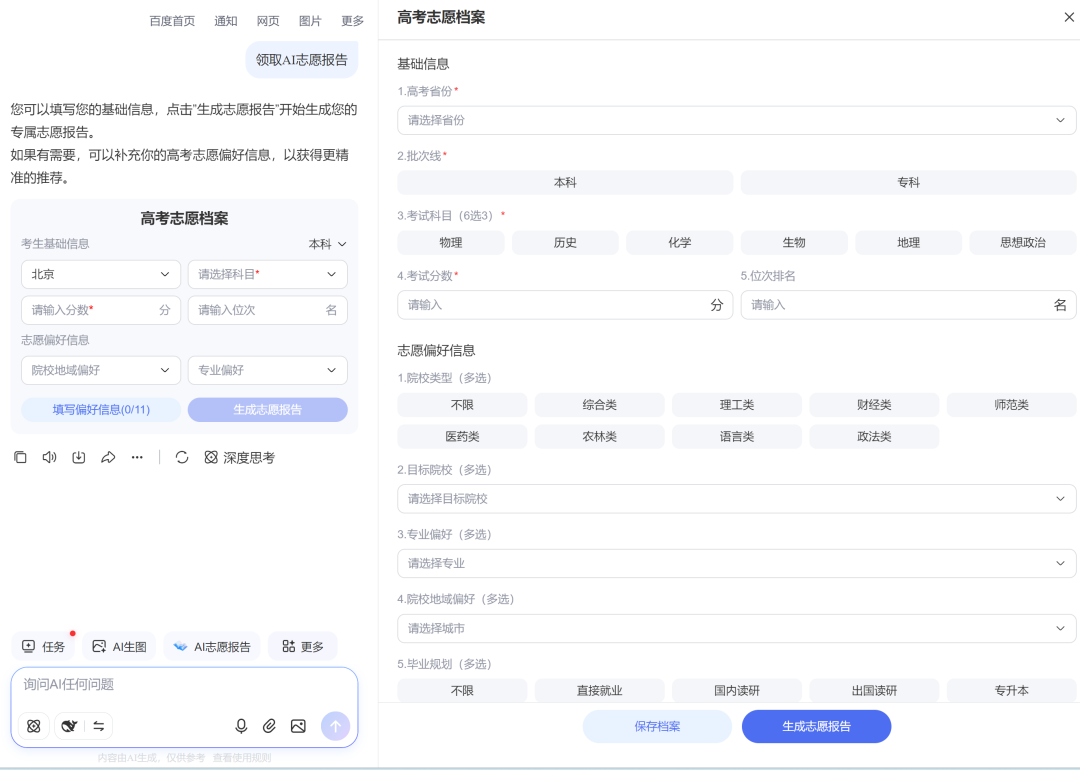The height and width of the screenshot is (770, 1080).
Task: Select 专科 batch line option
Action: tap(908, 183)
